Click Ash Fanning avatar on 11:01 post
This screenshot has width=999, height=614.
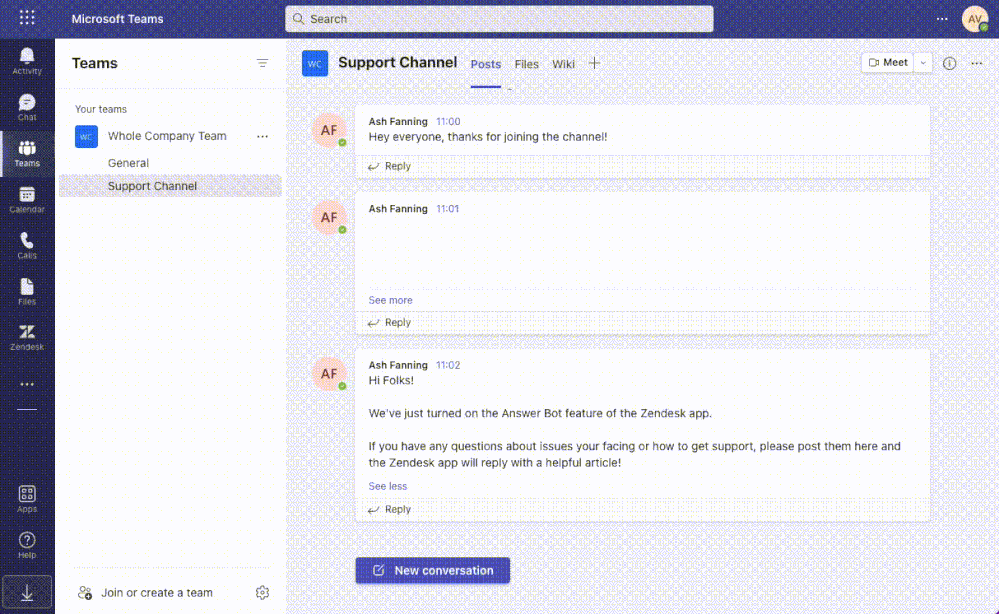(329, 218)
